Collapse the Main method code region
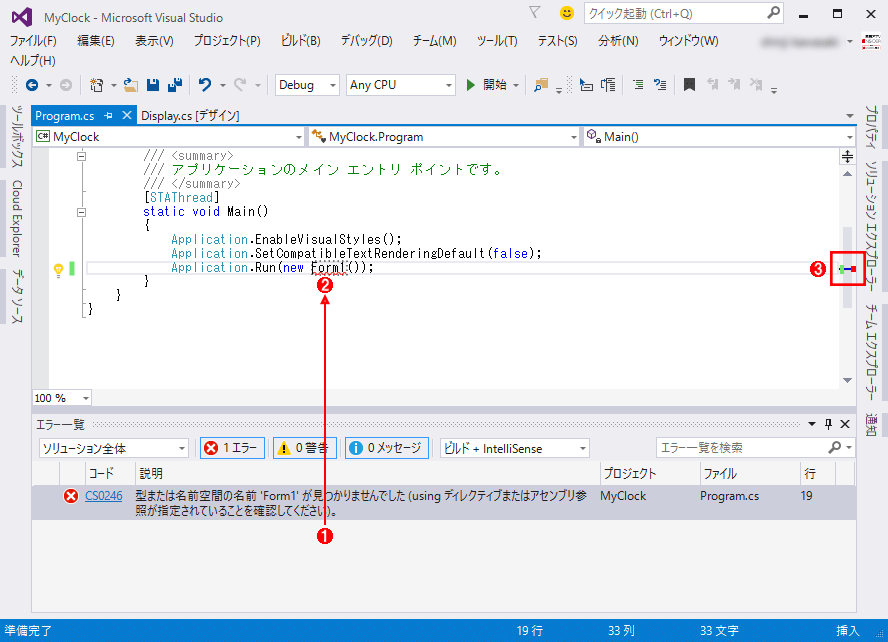 pyautogui.click(x=81, y=211)
